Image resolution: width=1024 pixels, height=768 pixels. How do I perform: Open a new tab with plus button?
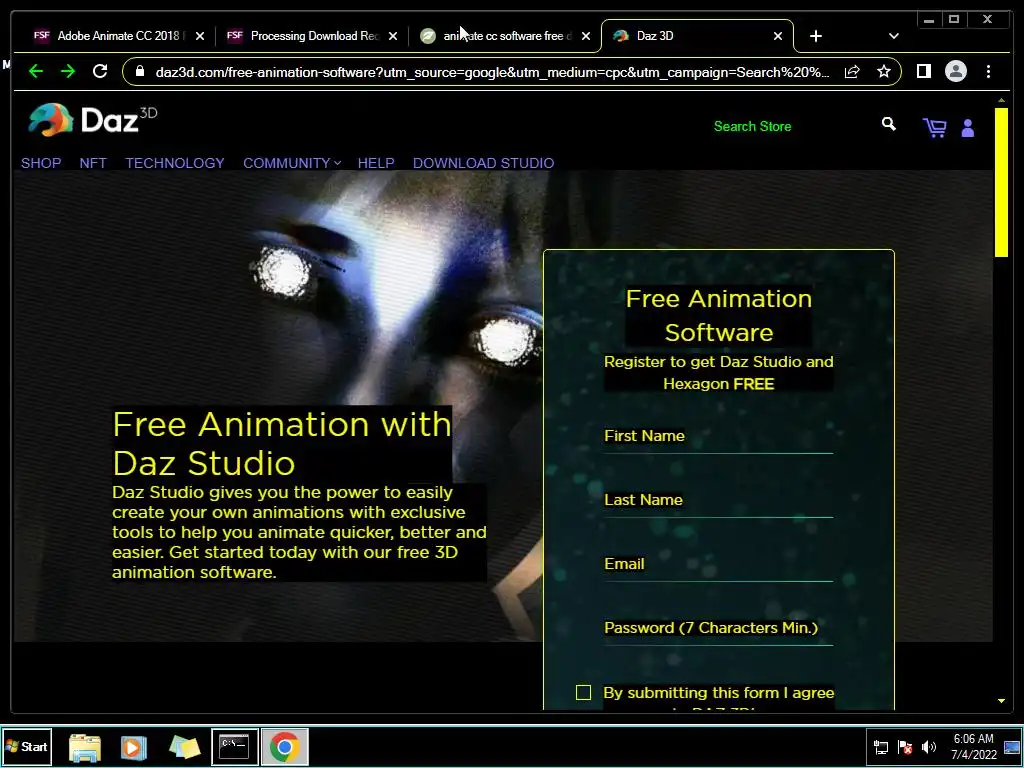point(816,36)
